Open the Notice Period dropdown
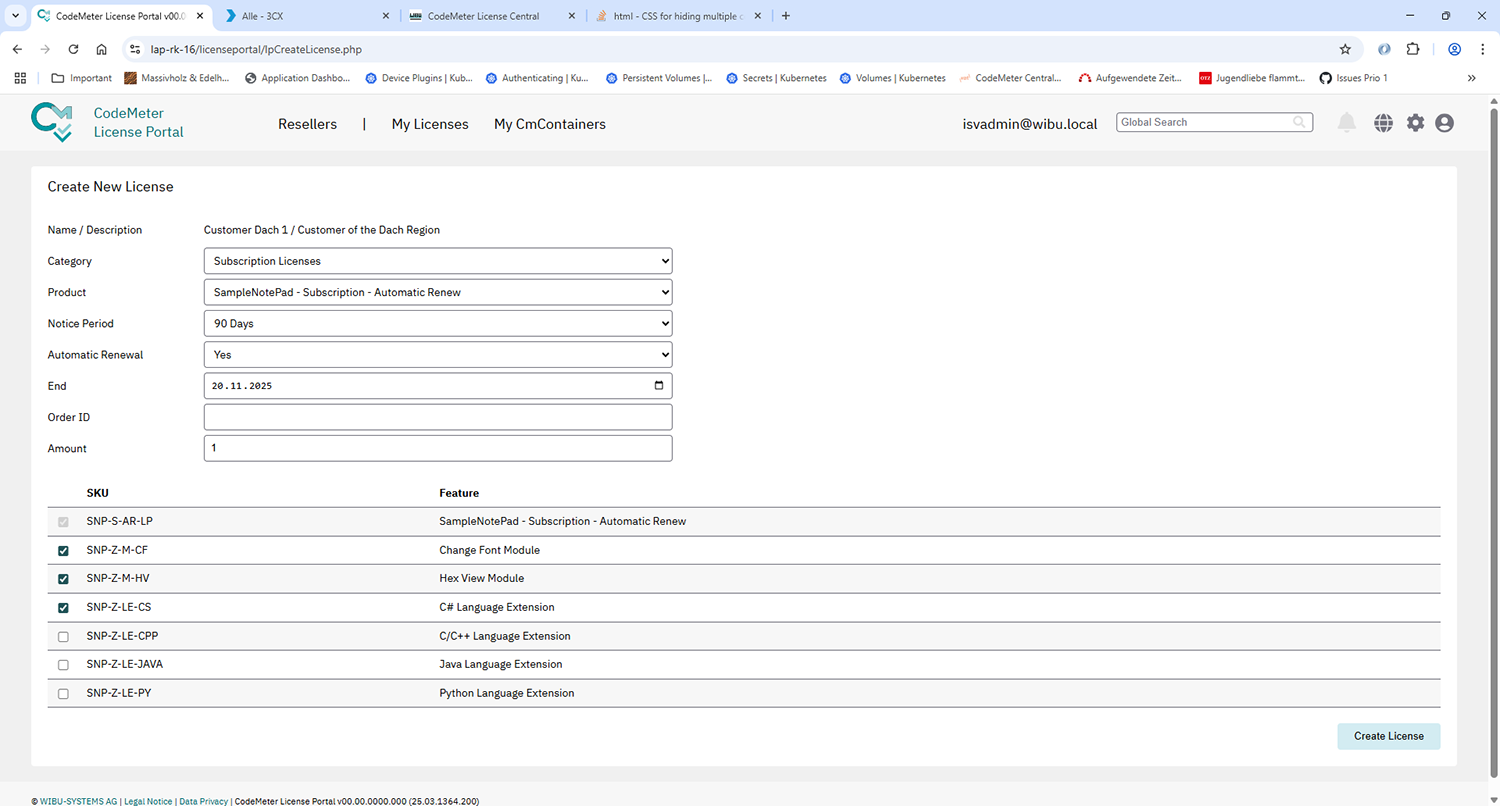The image size is (1500, 806). pos(438,324)
